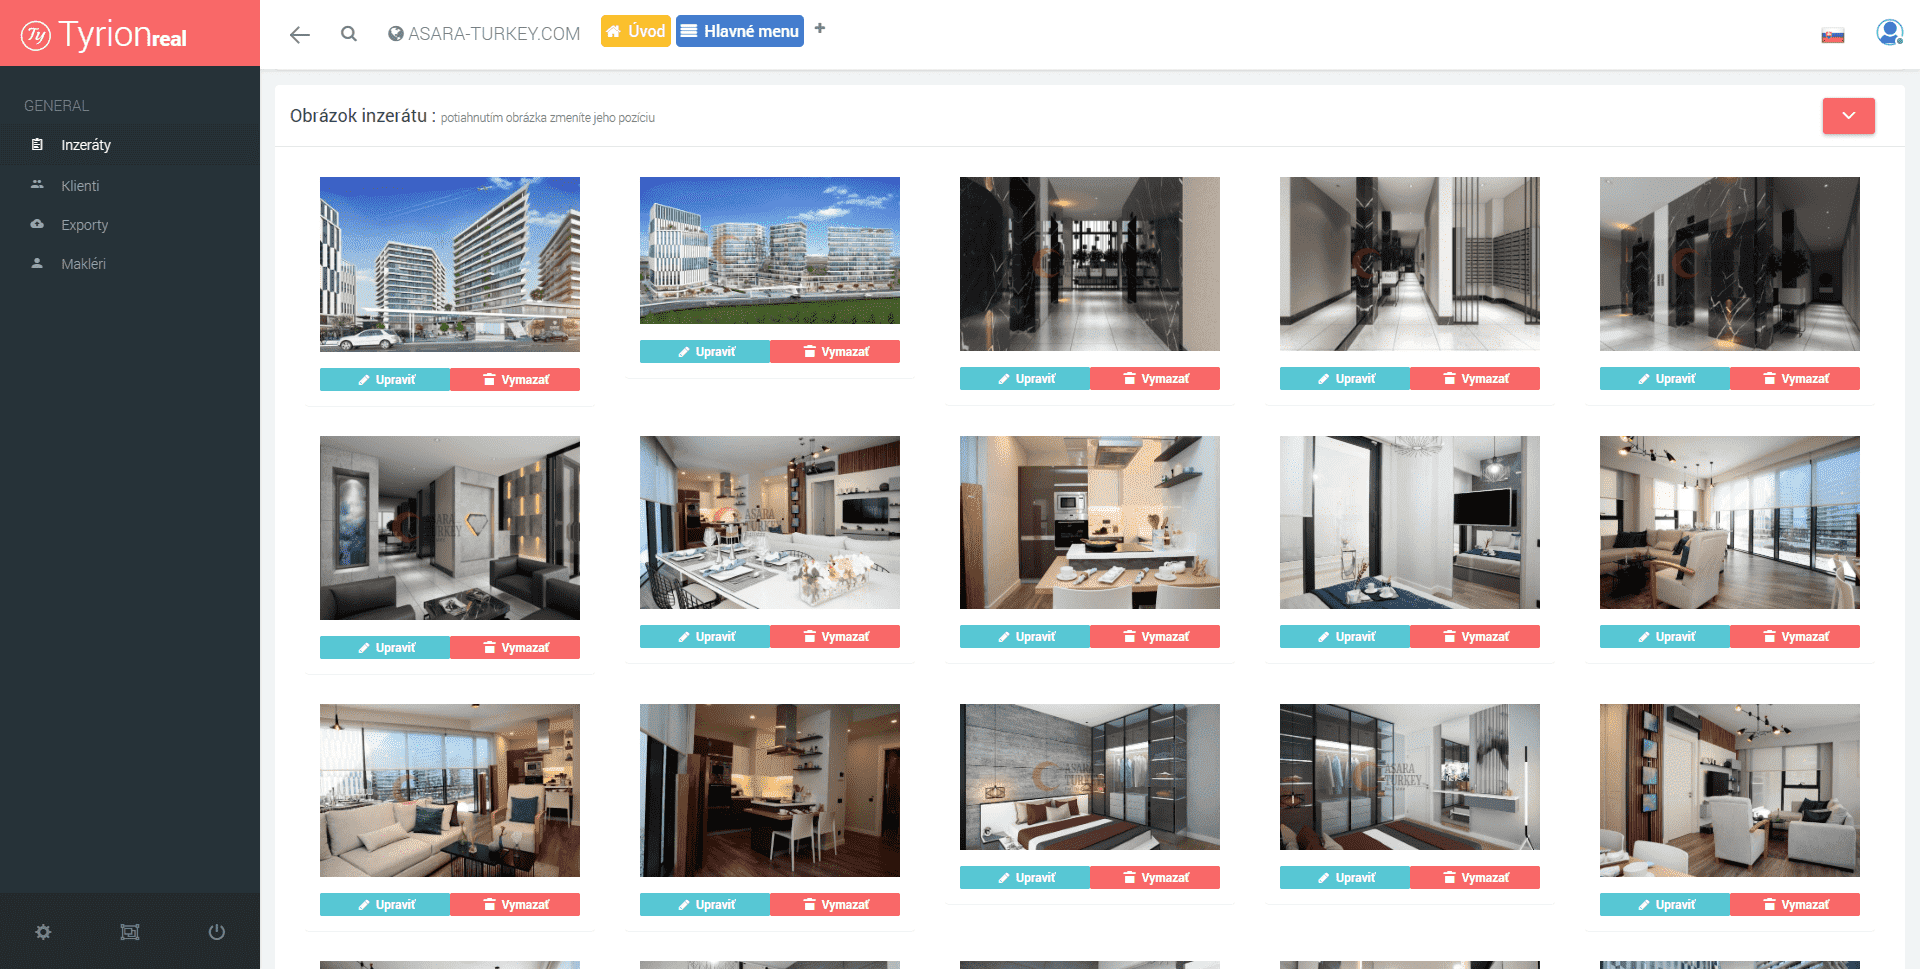Open ASARA-TURKEY.COM website link

(484, 34)
